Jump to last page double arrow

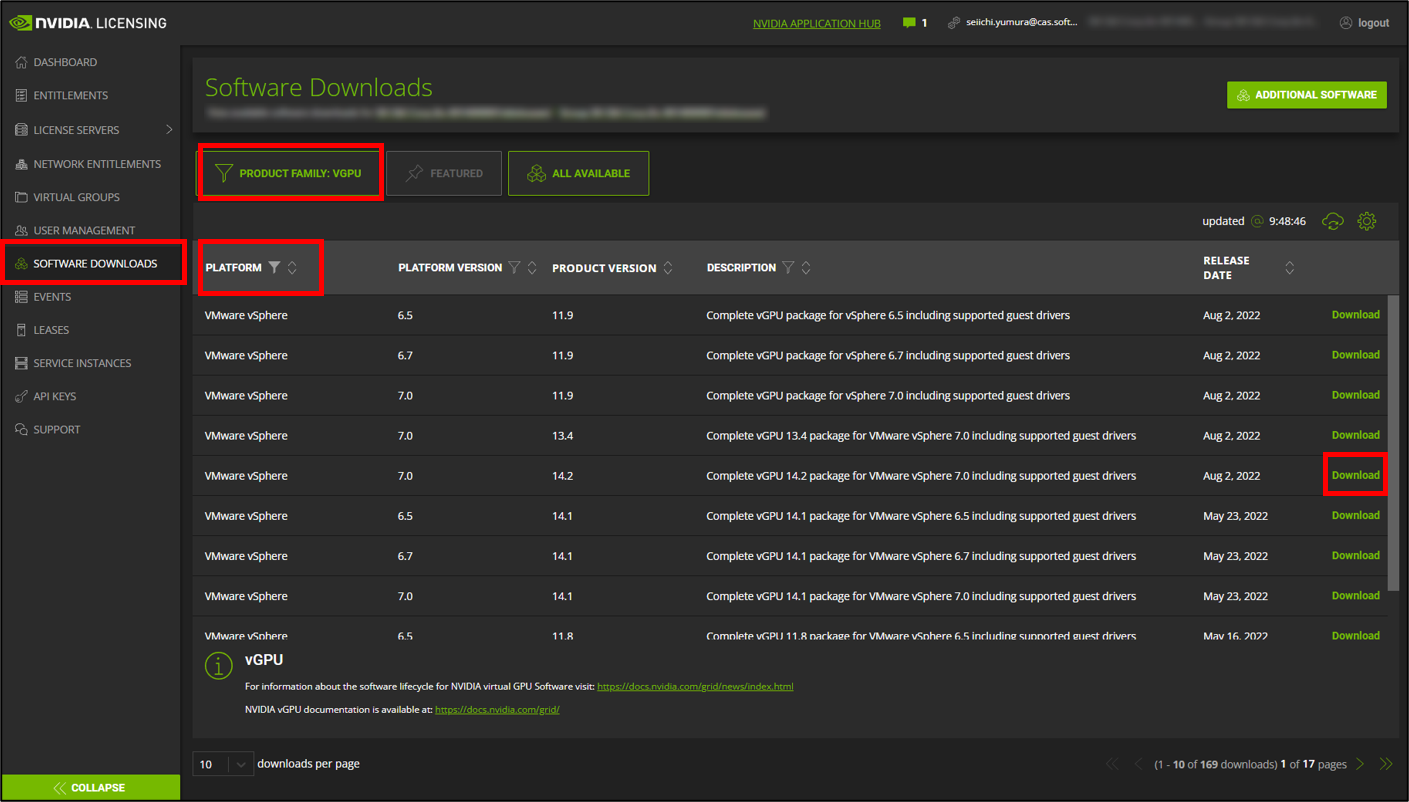(1386, 764)
